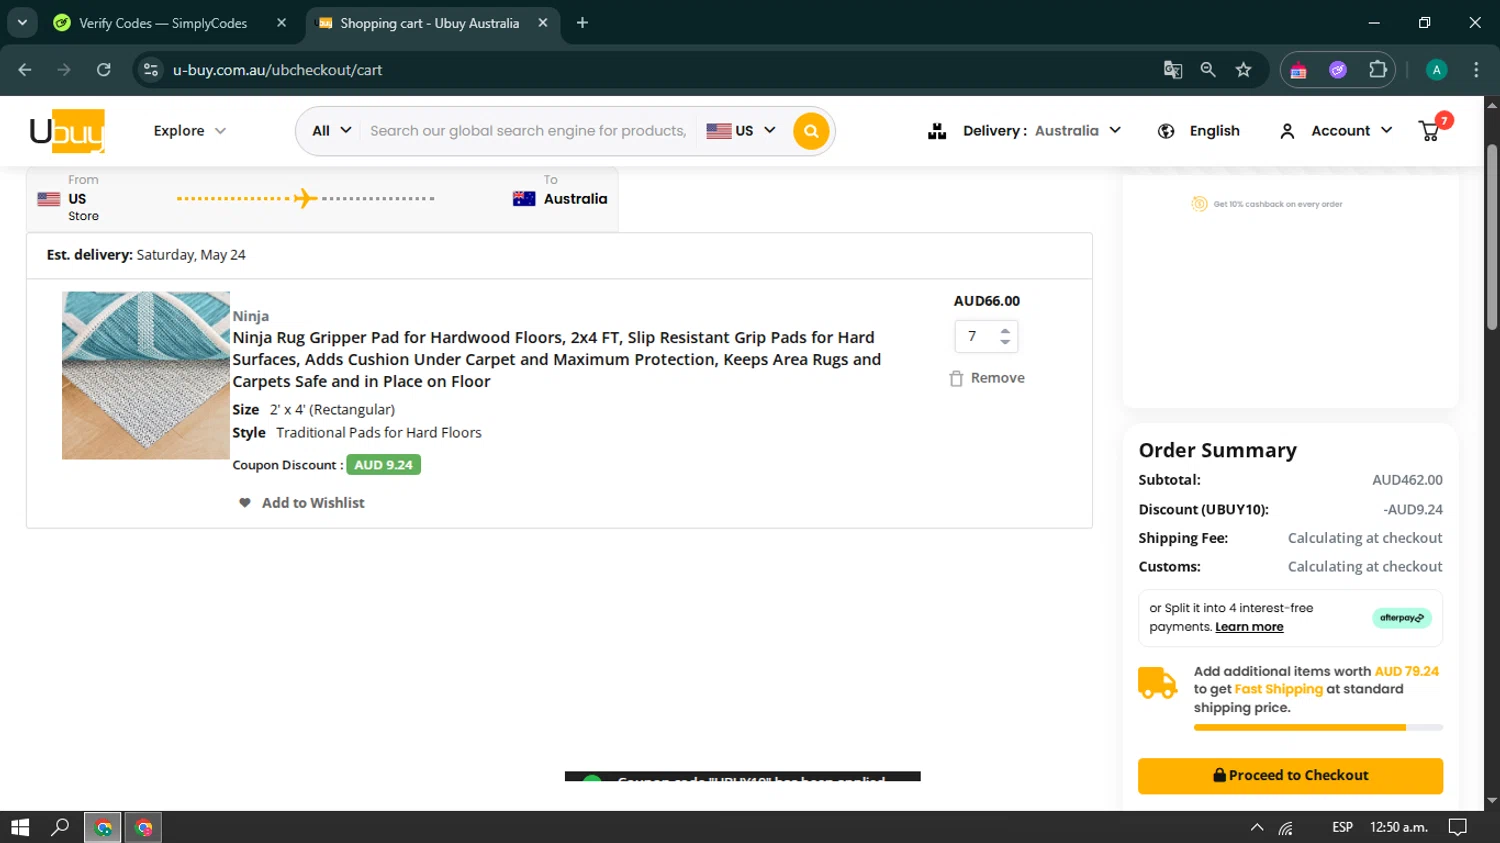This screenshot has width=1500, height=843.
Task: Click the page vertical scrollbar
Action: (1492, 238)
